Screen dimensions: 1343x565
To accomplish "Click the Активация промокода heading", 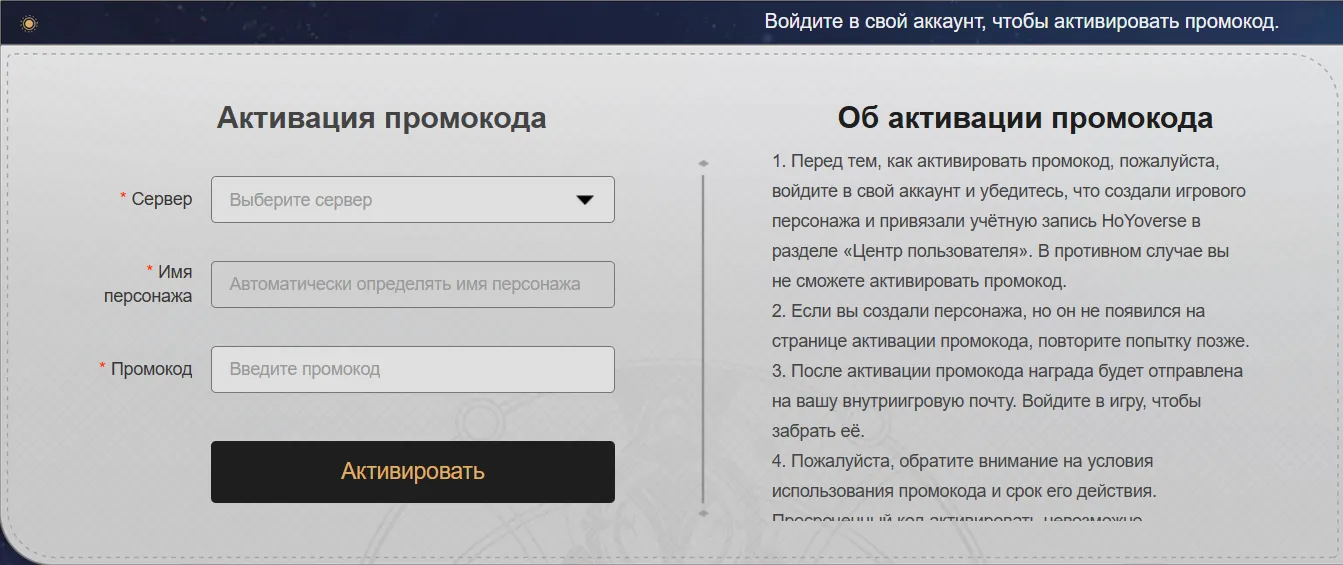I will 382,118.
